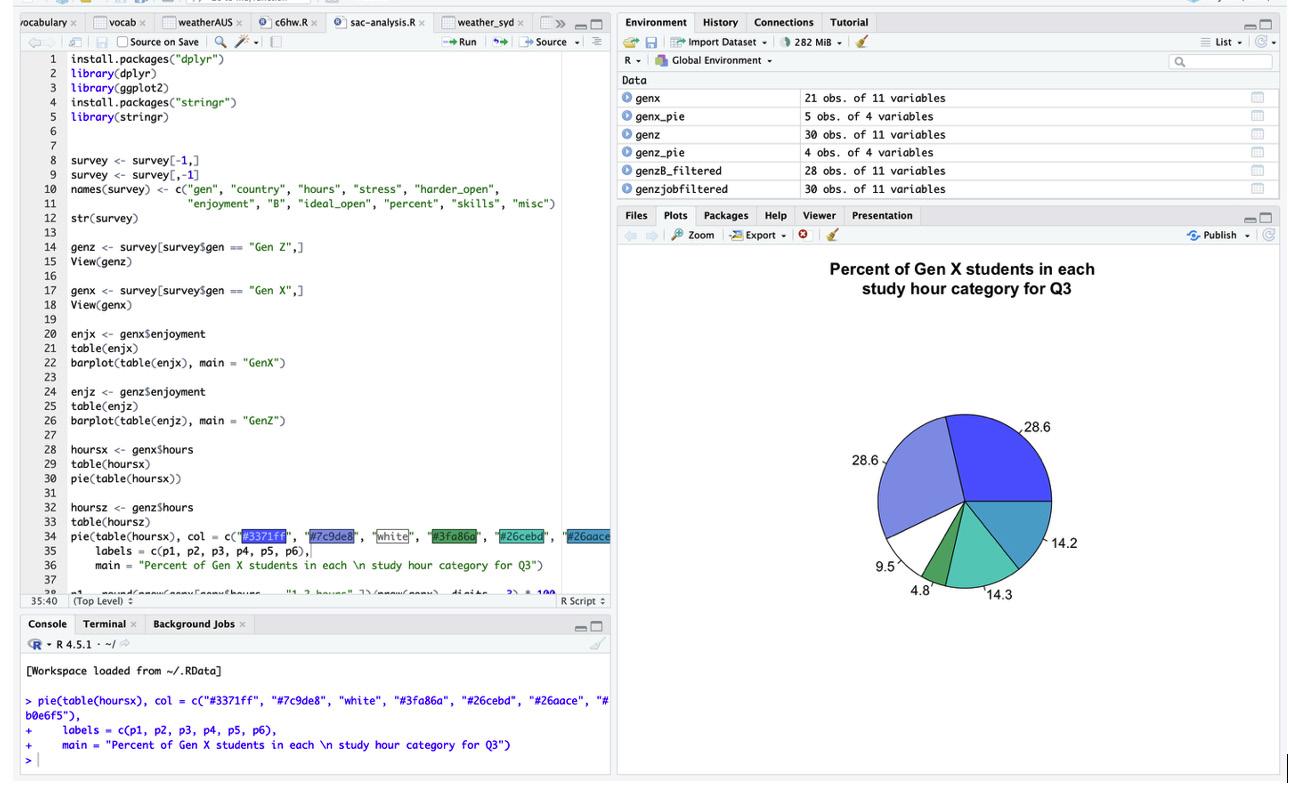
Task: Switch to the History tab
Action: tap(720, 22)
